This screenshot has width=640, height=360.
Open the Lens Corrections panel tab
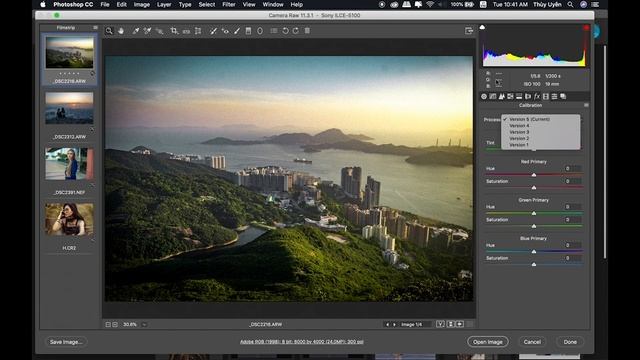coord(528,96)
